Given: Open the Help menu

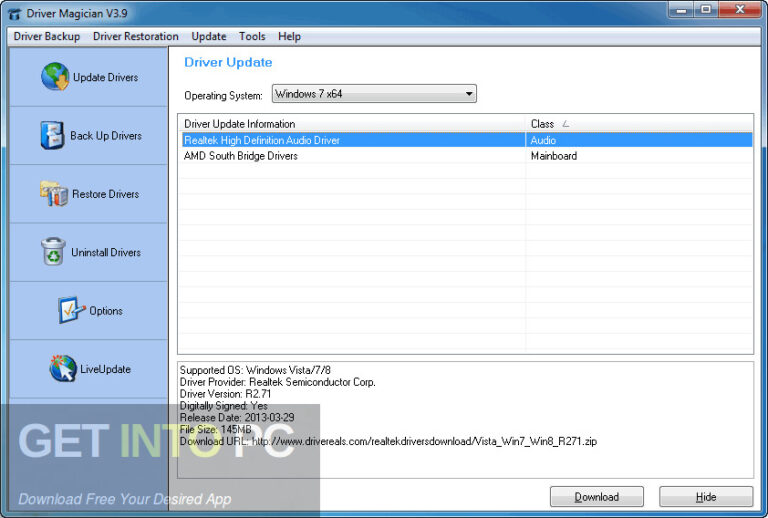Looking at the screenshot, I should click(289, 36).
